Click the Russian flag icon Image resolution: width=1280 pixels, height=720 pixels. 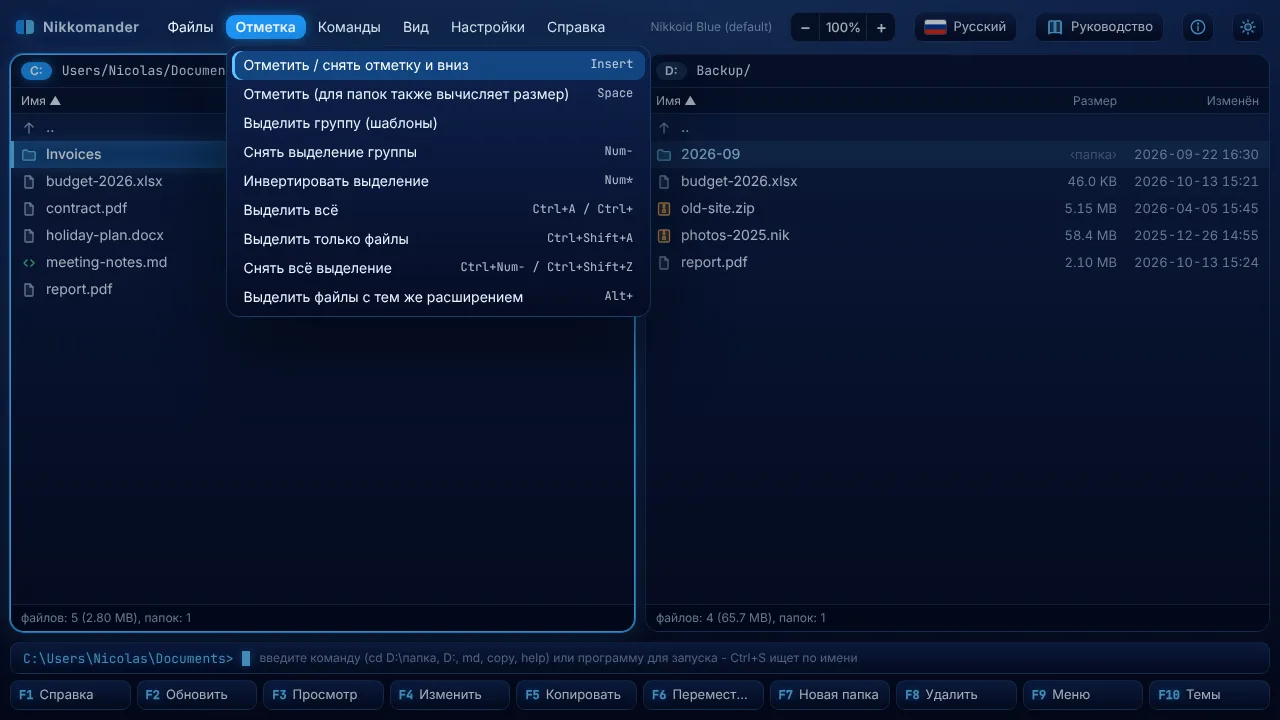935,27
